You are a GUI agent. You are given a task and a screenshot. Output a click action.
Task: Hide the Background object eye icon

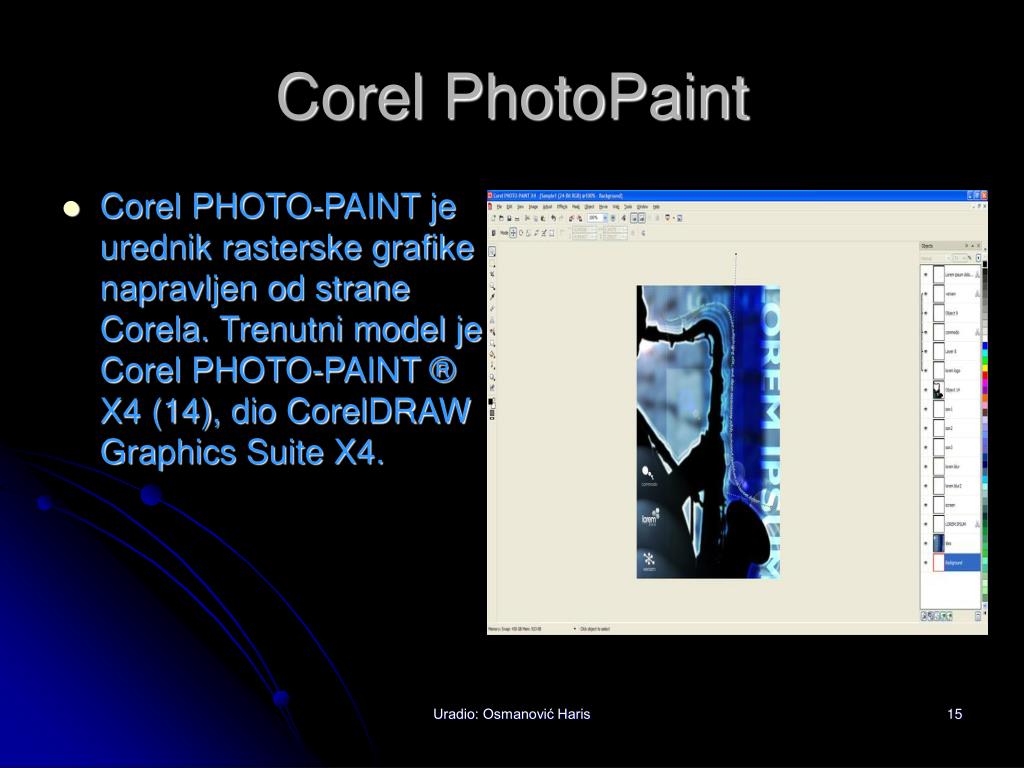pos(925,562)
